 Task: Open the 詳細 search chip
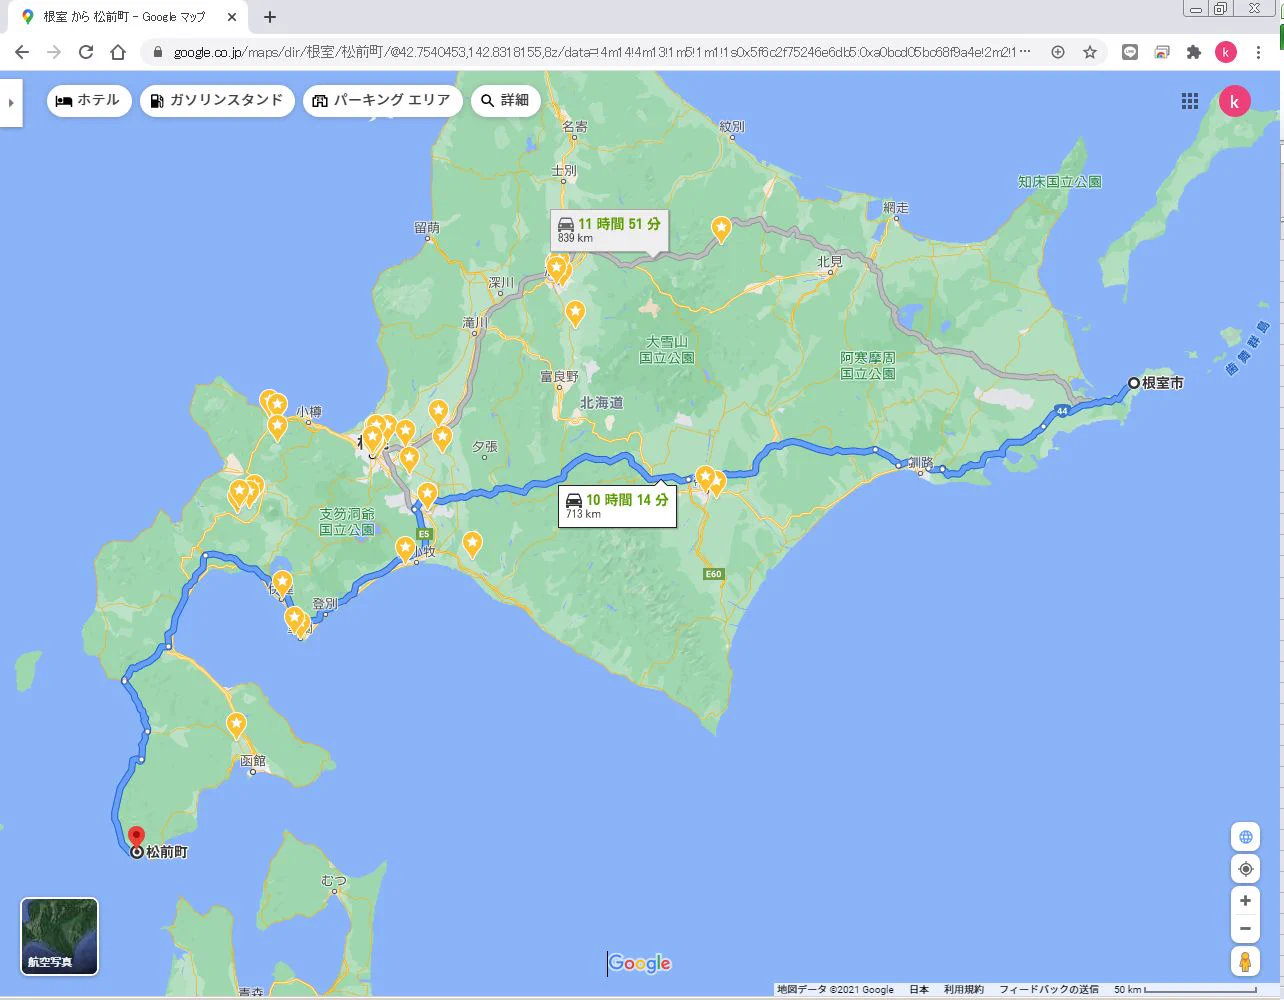[505, 101]
